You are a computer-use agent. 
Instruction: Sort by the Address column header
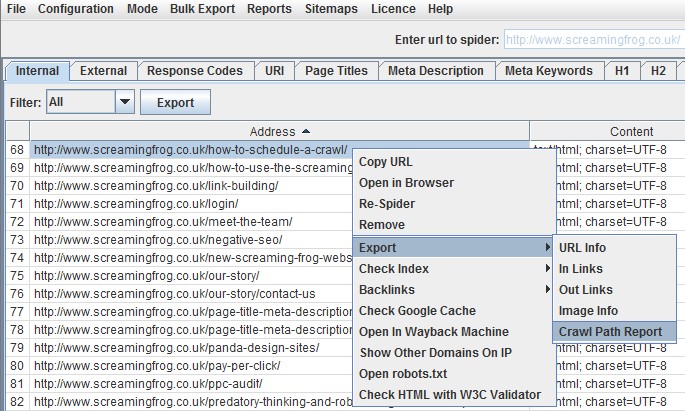tap(278, 131)
